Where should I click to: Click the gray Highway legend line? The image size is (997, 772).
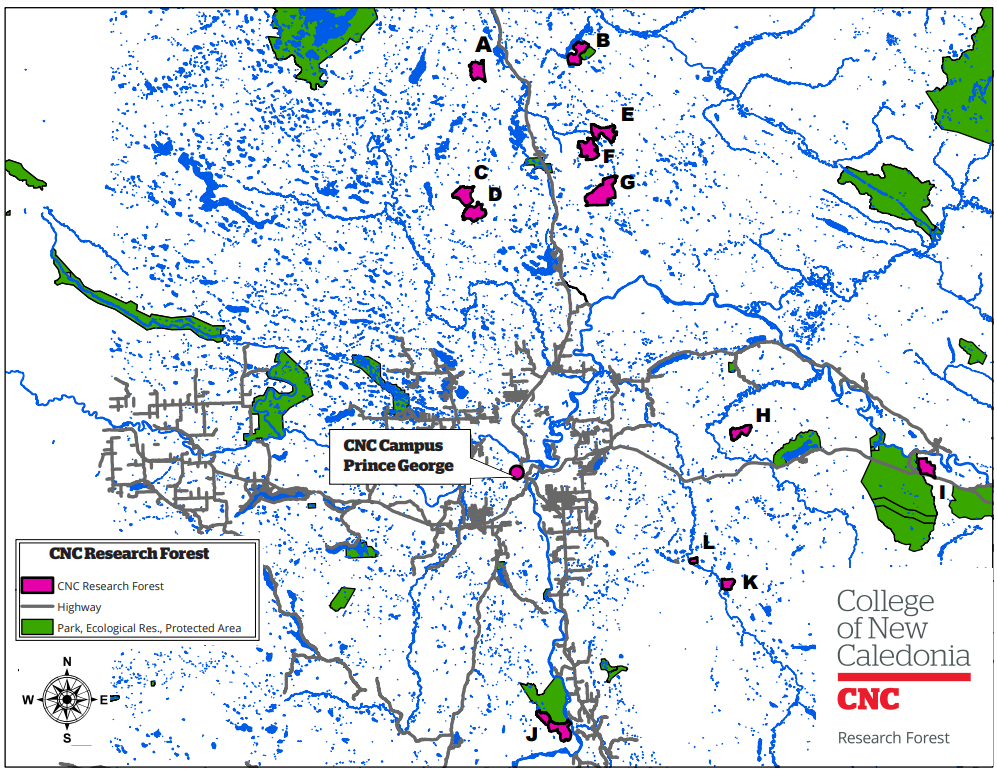(x=36, y=607)
